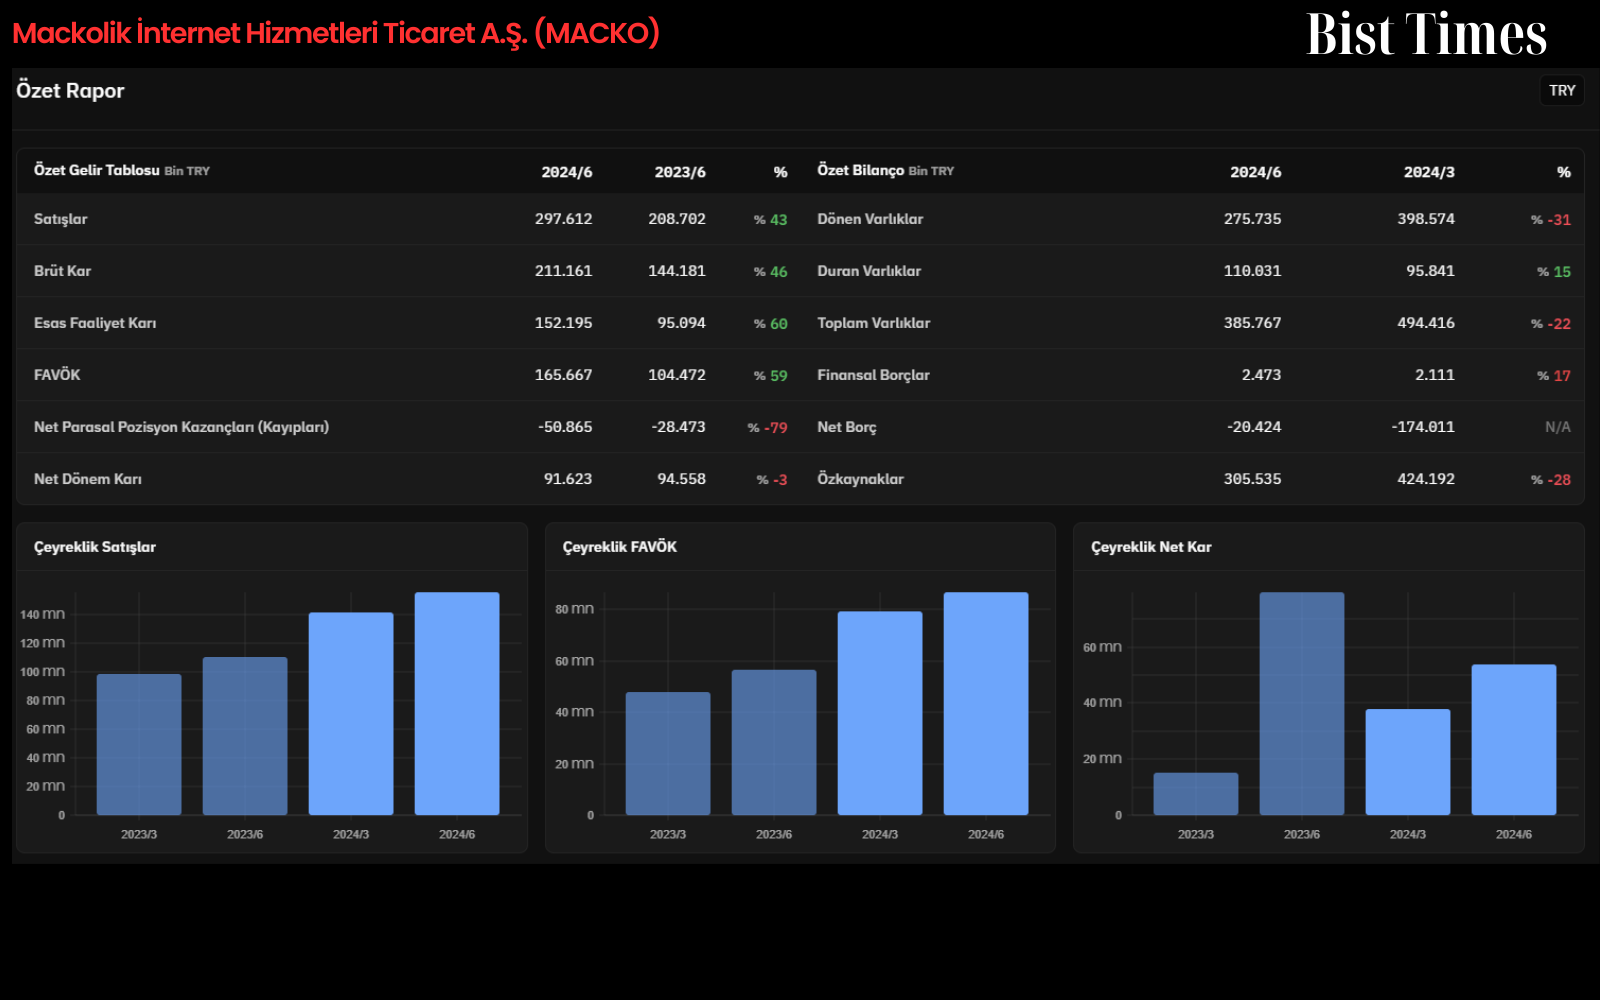Select Net Borç value -20.424
Image resolution: width=1600 pixels, height=1000 pixels.
tap(1254, 427)
